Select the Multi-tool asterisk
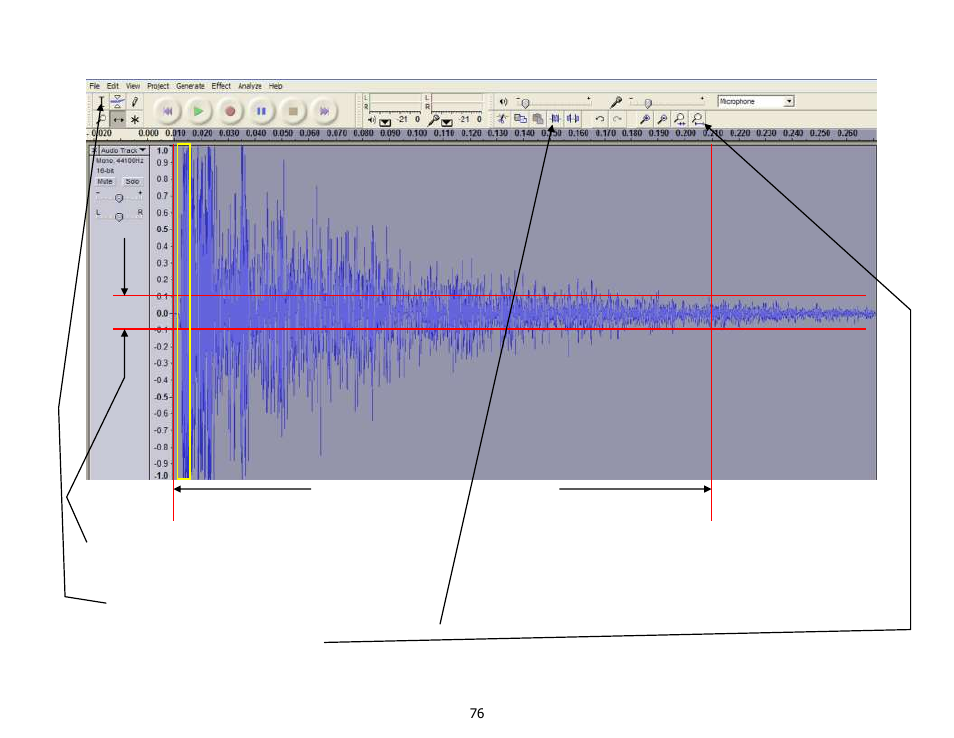Image resolution: width=954 pixels, height=738 pixels. click(x=134, y=119)
